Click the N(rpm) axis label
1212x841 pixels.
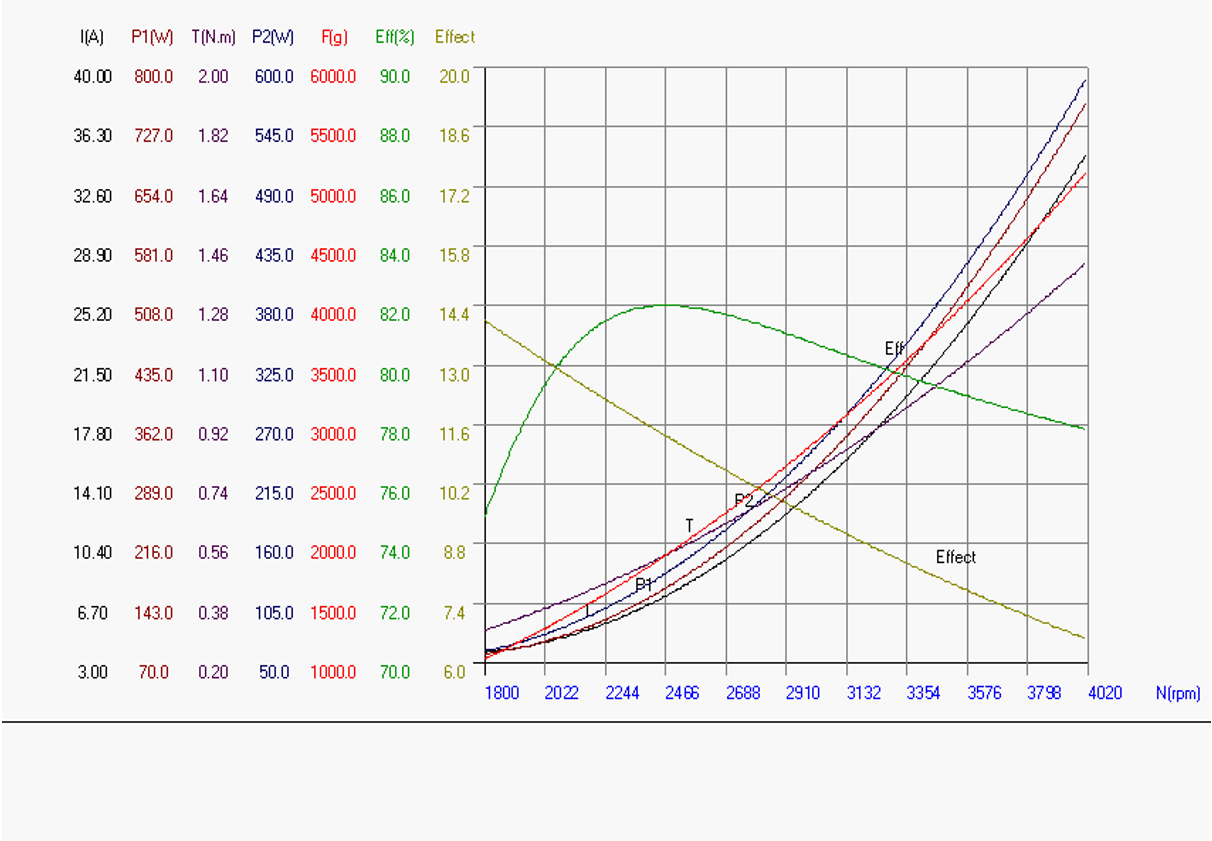pos(1177,693)
